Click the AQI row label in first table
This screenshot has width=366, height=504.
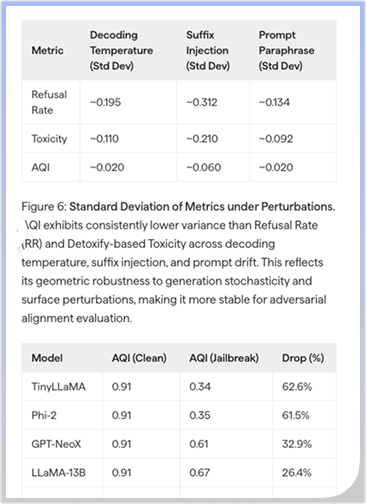(x=40, y=167)
